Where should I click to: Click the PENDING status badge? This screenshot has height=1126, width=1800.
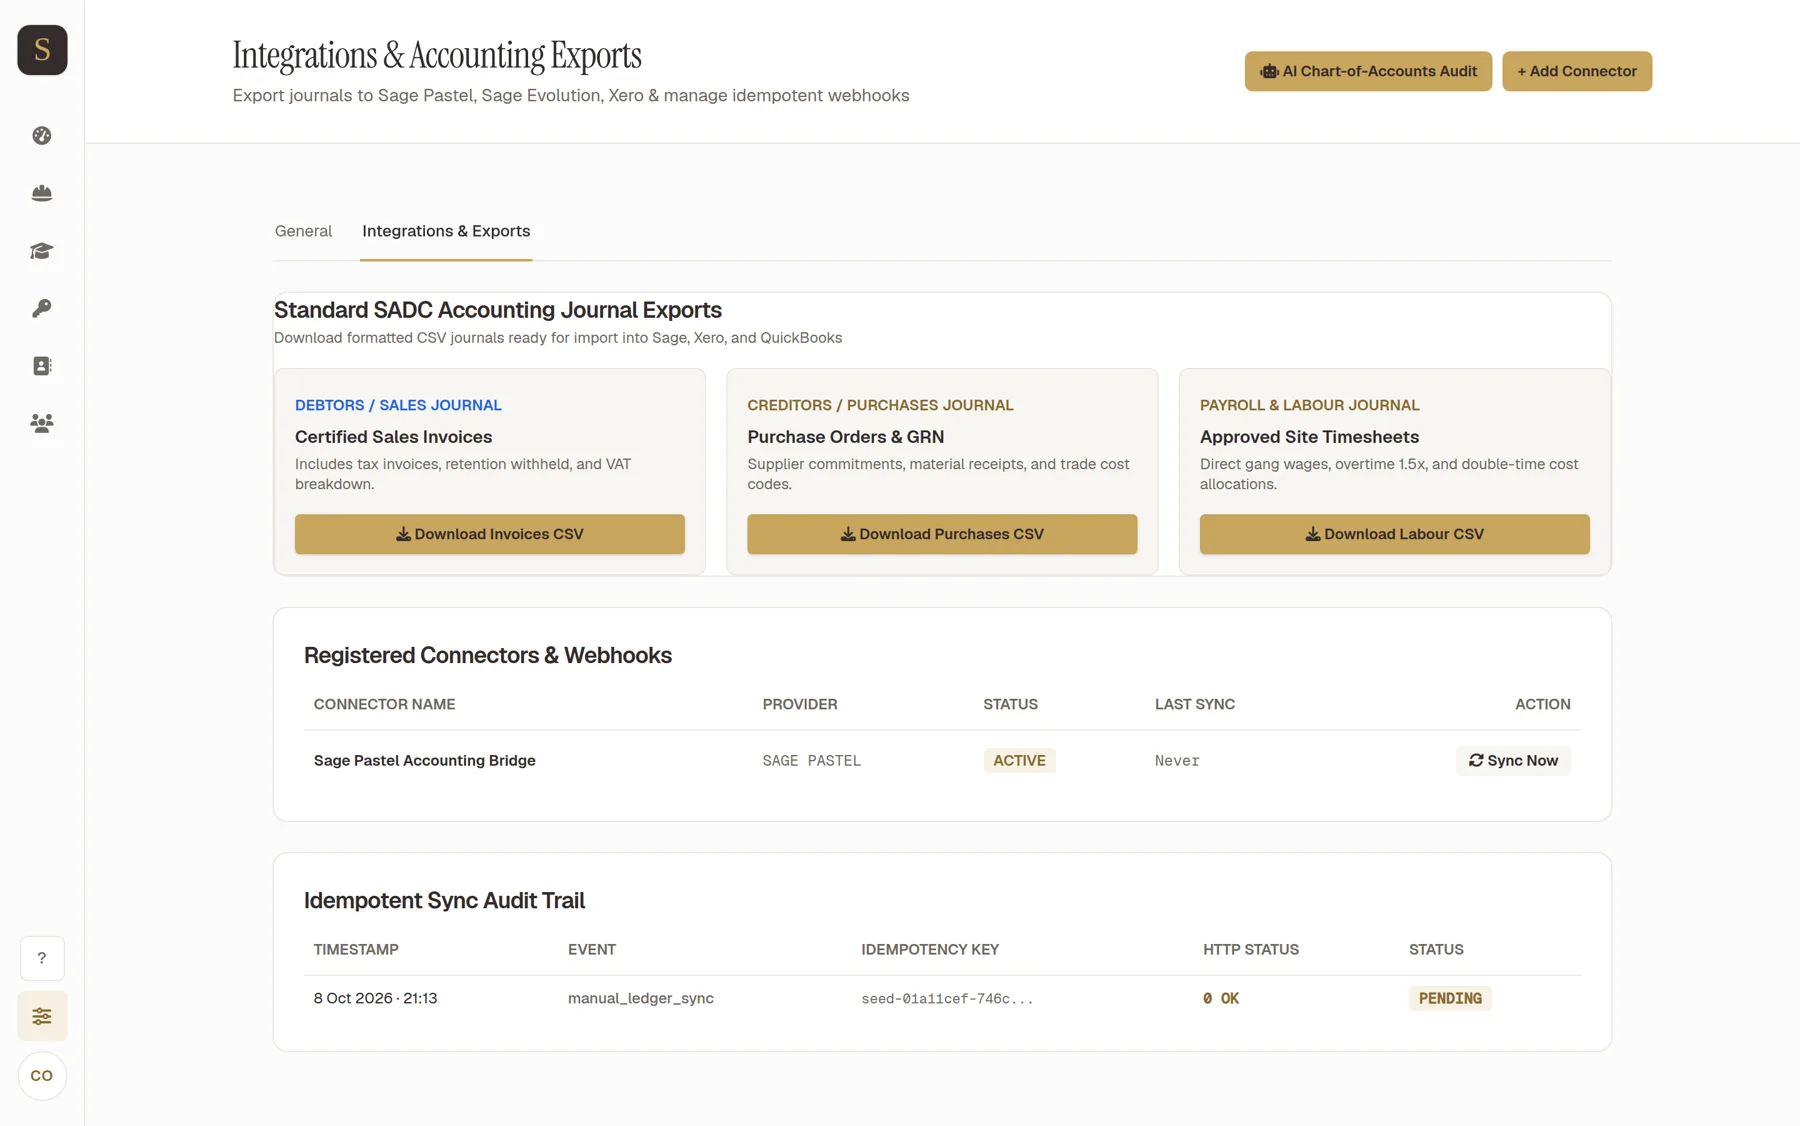click(1450, 998)
